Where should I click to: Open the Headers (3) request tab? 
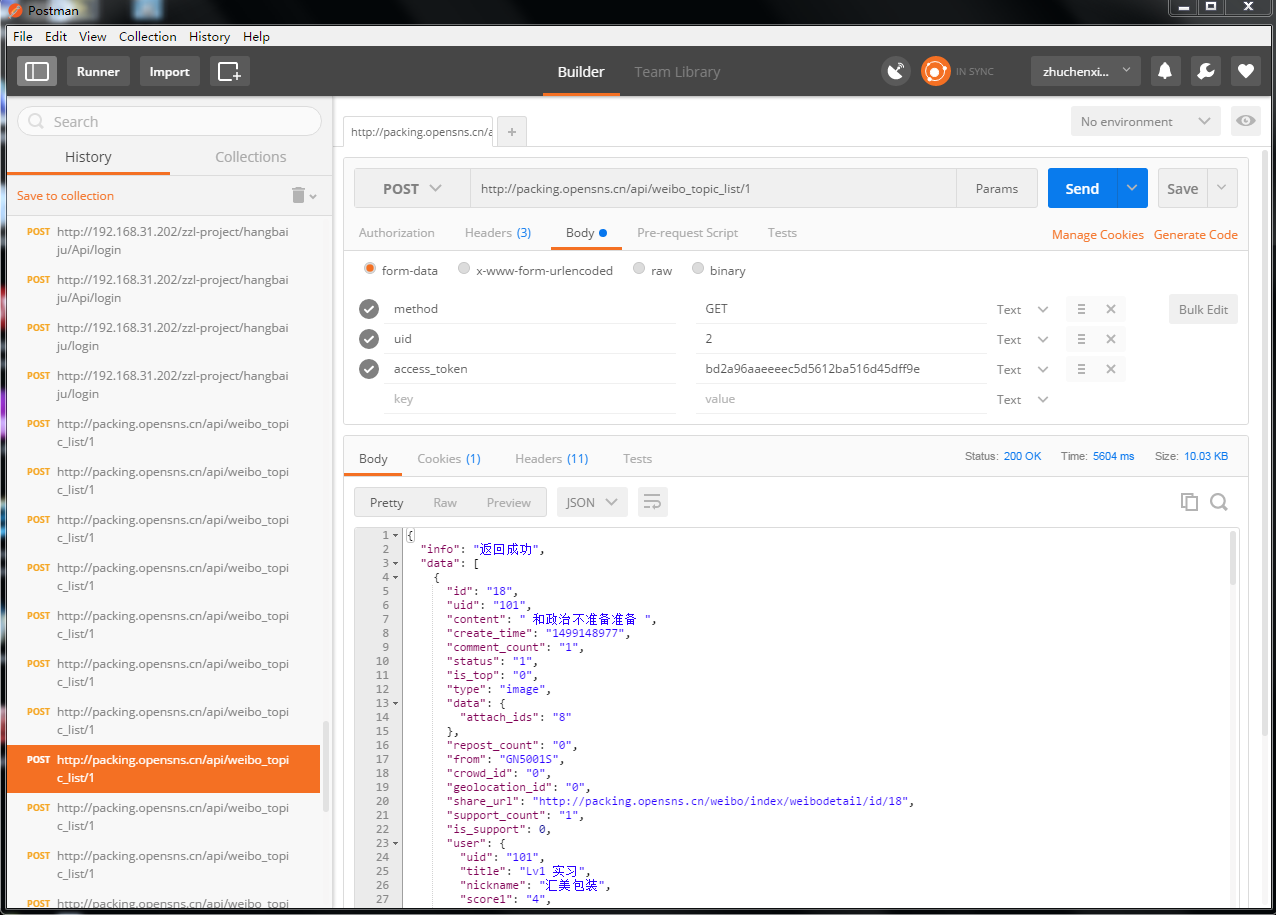click(x=498, y=233)
